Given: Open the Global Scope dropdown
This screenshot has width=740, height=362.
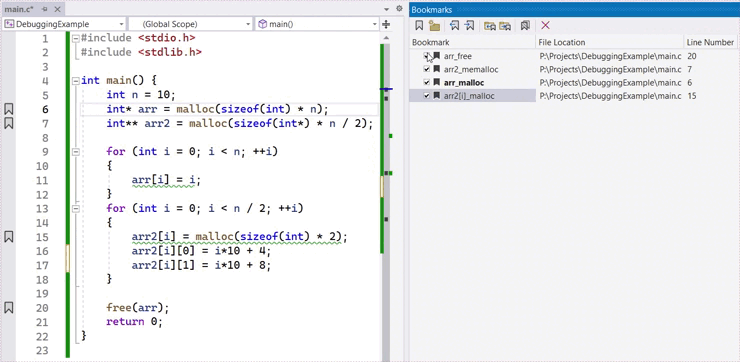Looking at the screenshot, I should pyautogui.click(x=191, y=24).
